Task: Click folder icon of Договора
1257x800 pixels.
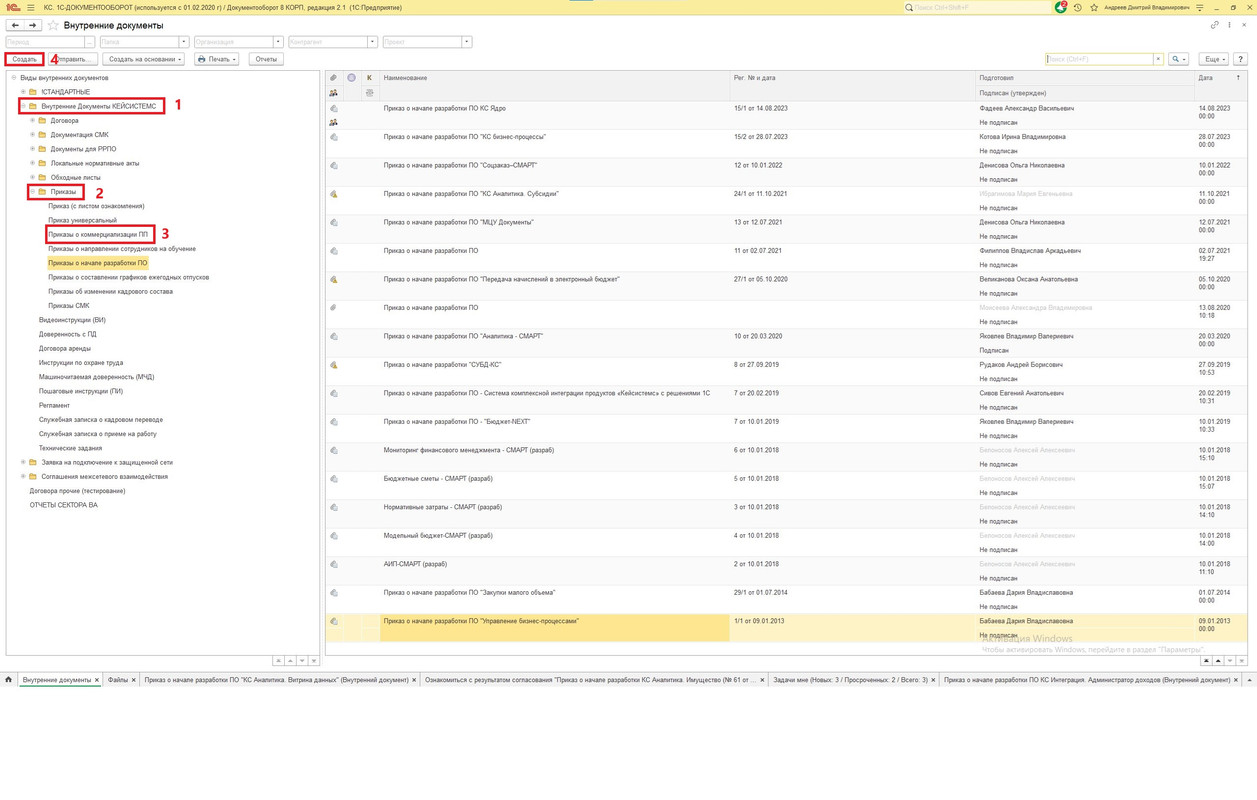Action: 42,120
